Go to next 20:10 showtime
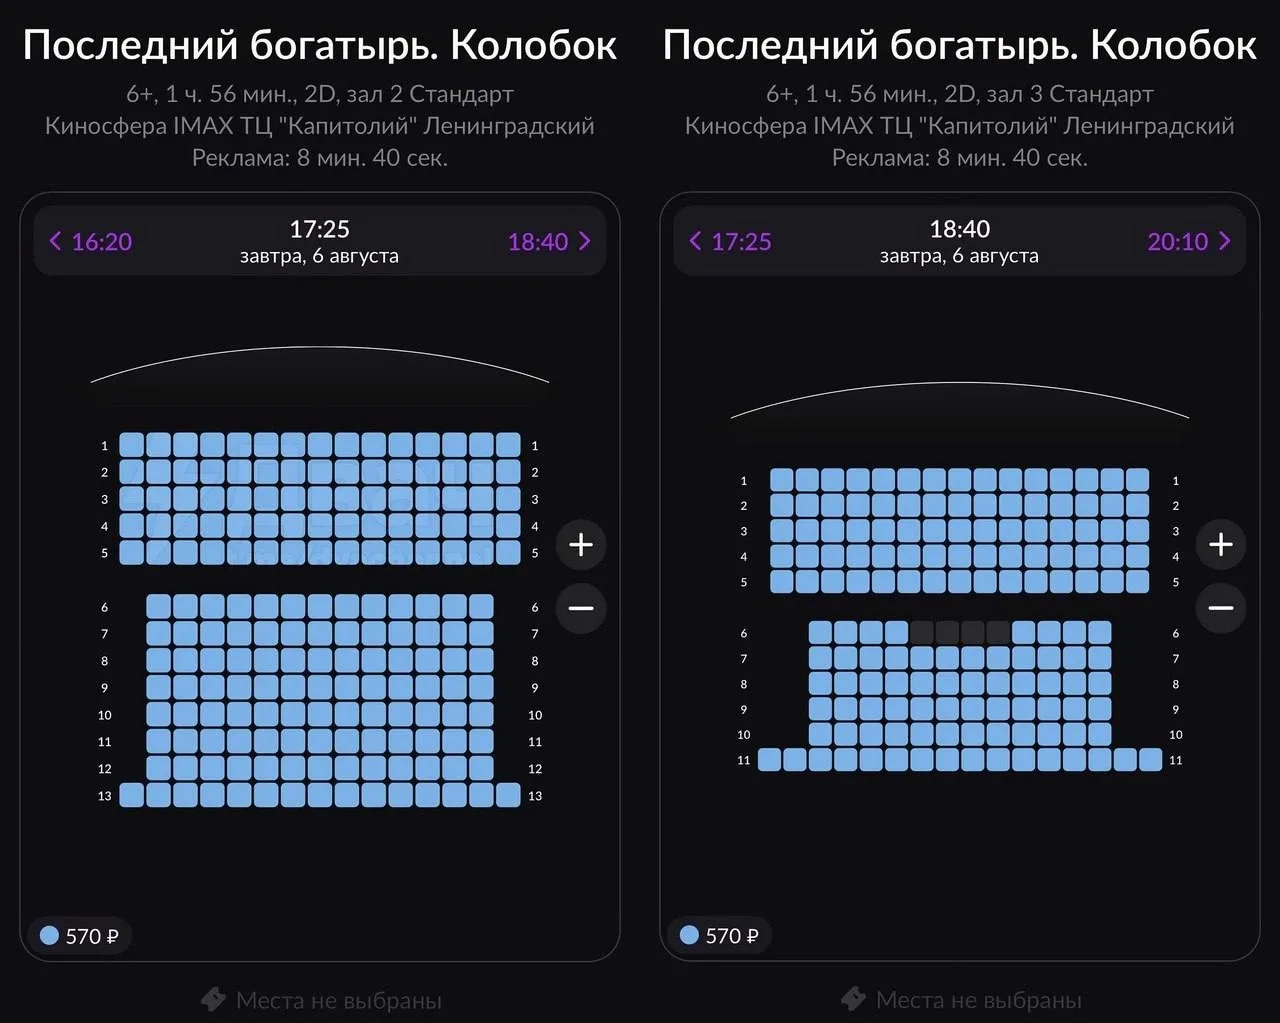Viewport: 1280px width, 1023px height. pyautogui.click(x=1190, y=241)
